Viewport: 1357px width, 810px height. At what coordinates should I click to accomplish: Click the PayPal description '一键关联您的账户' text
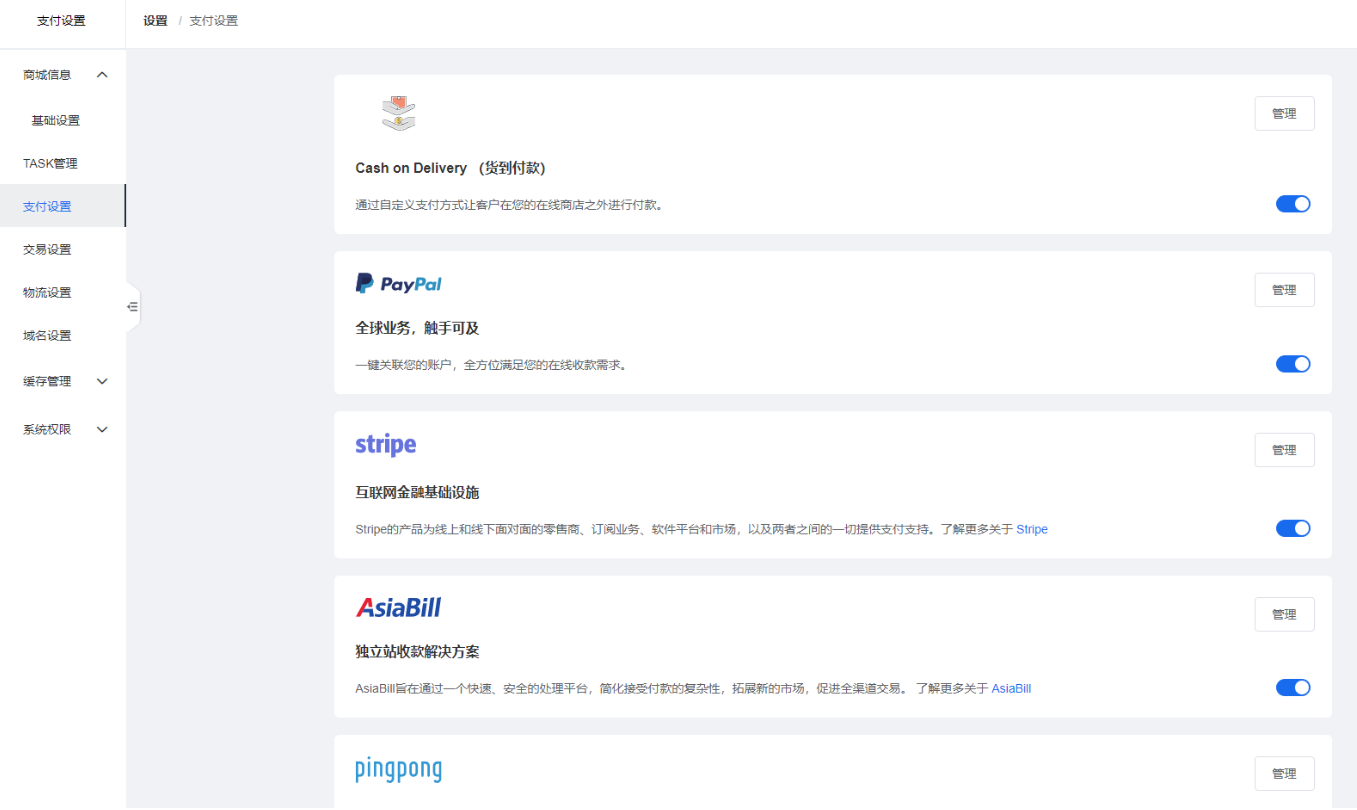(x=493, y=365)
